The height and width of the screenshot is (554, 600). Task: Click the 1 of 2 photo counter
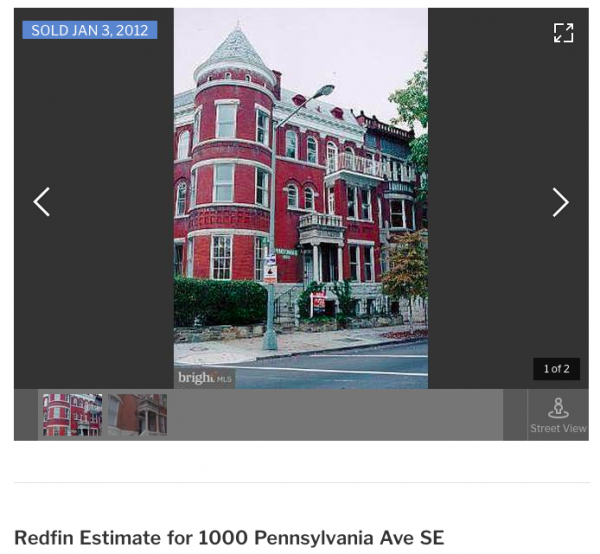click(x=556, y=369)
